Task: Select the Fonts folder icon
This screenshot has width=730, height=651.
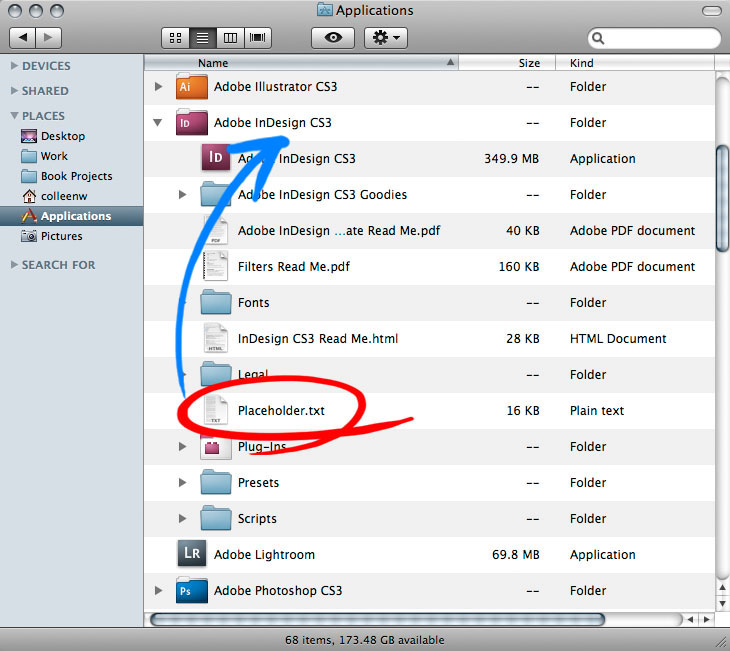Action: point(216,302)
